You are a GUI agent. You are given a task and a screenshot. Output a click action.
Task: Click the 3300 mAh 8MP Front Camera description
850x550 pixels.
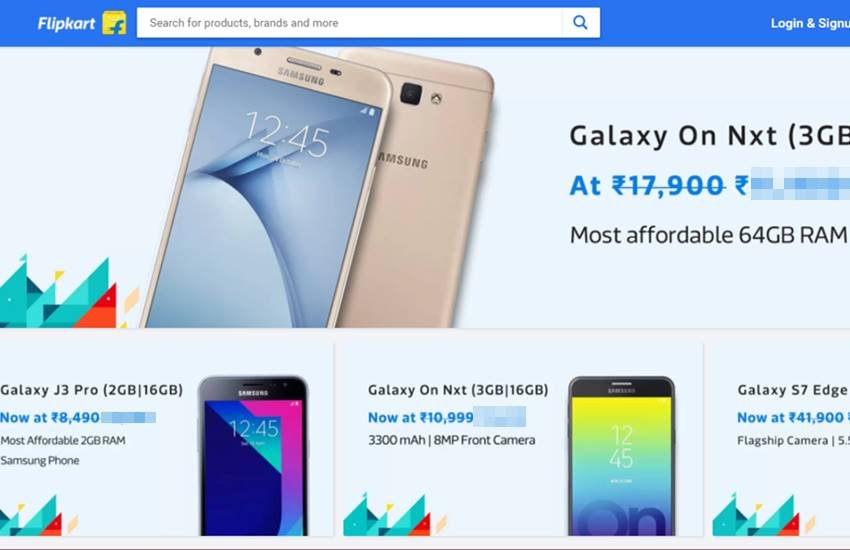pos(452,440)
